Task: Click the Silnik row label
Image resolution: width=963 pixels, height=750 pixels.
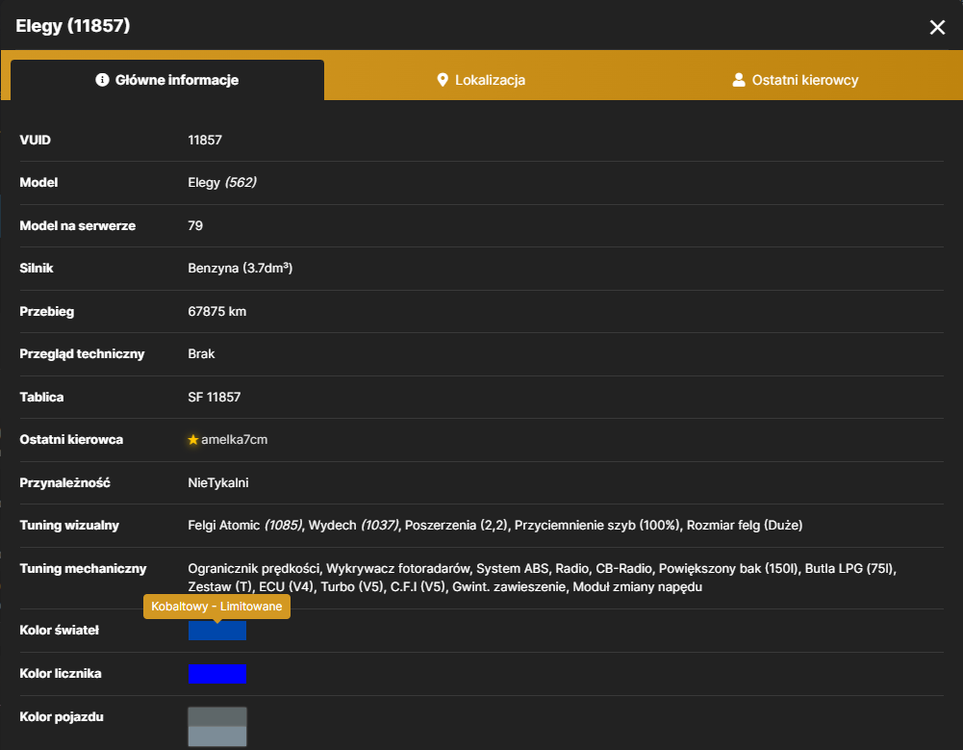Action: click(x=36, y=268)
